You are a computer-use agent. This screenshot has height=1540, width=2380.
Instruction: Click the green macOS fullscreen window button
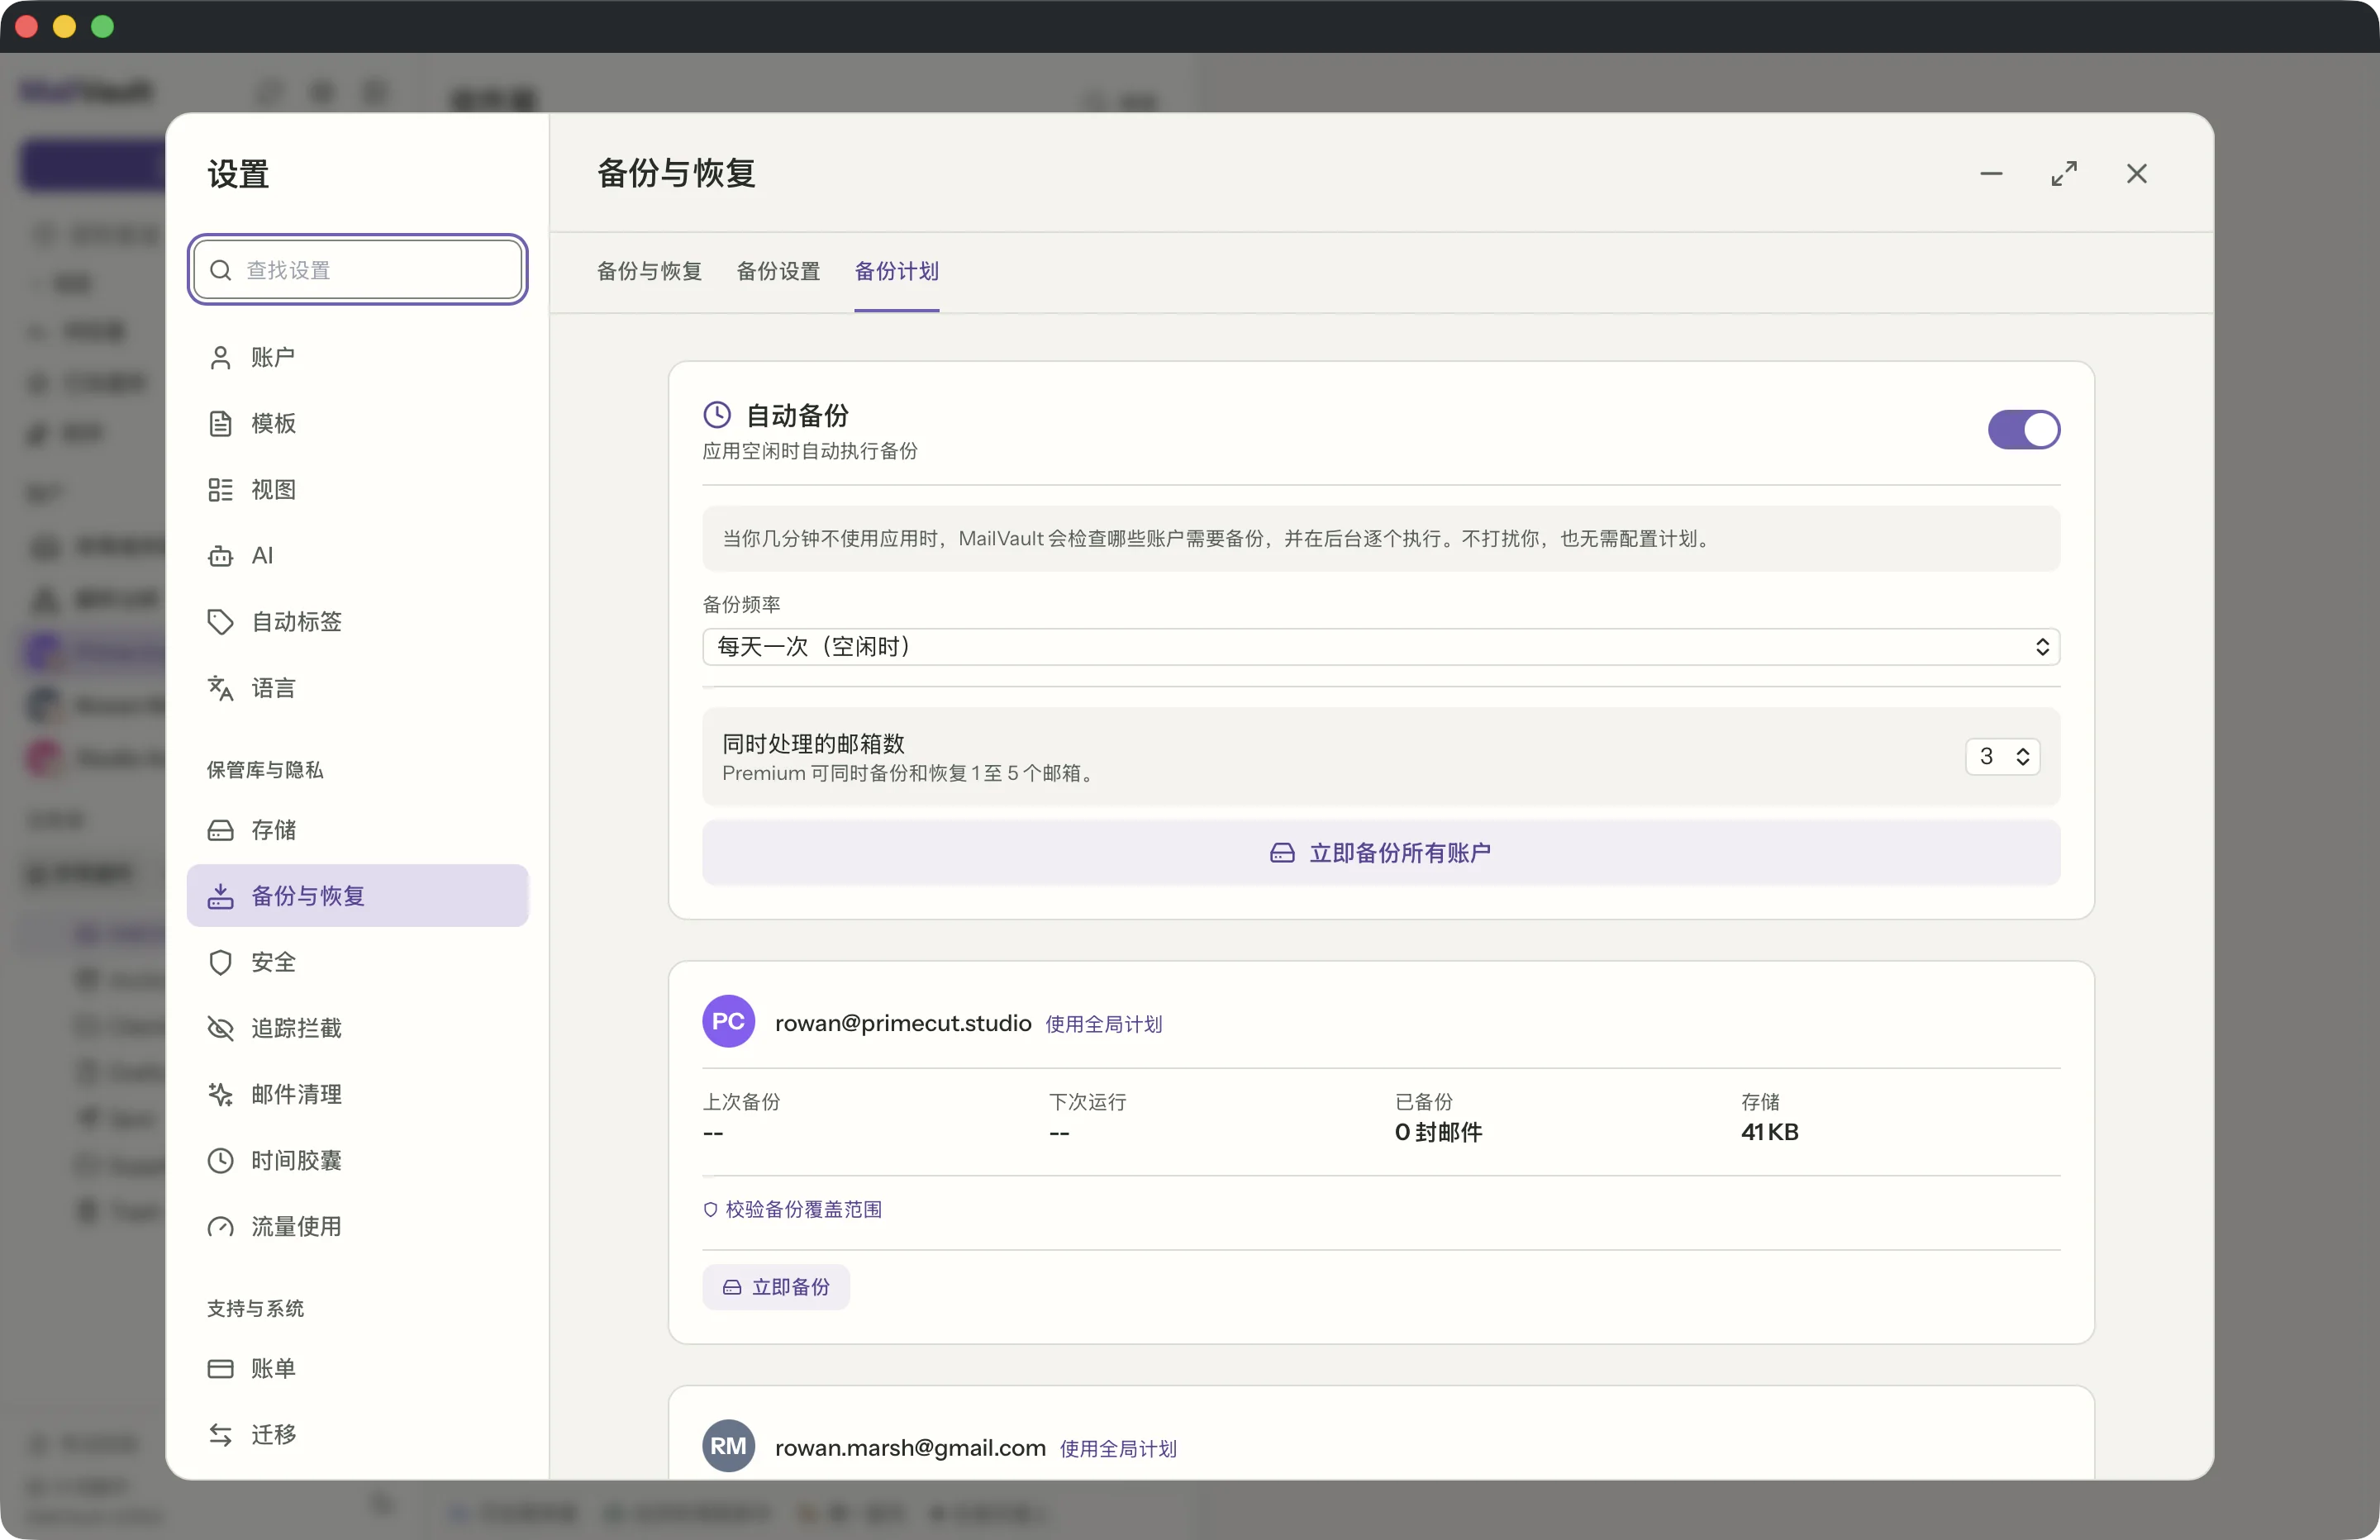coord(103,26)
